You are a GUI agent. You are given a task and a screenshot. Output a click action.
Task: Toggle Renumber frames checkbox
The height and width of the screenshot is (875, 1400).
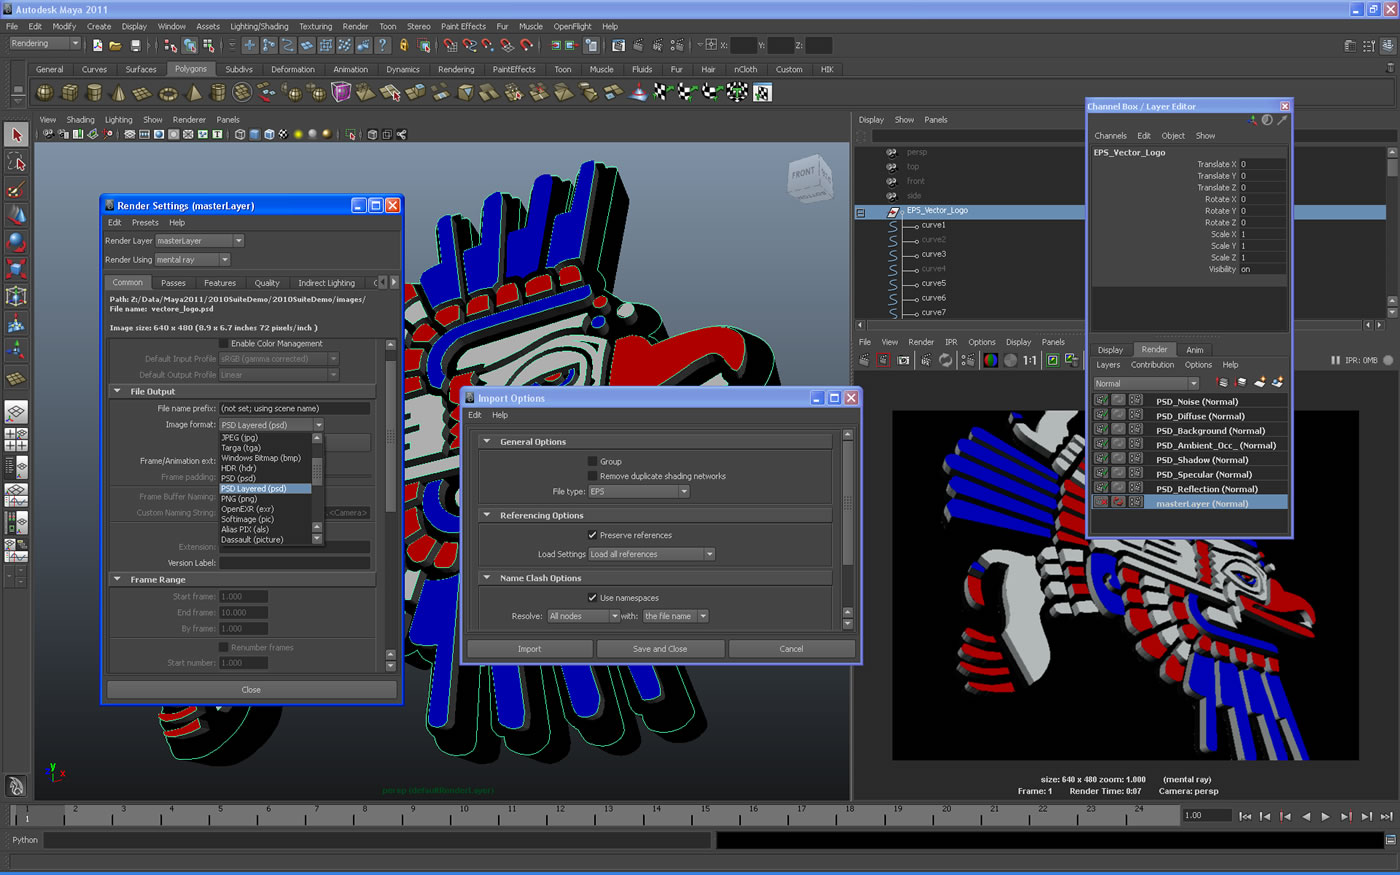224,647
